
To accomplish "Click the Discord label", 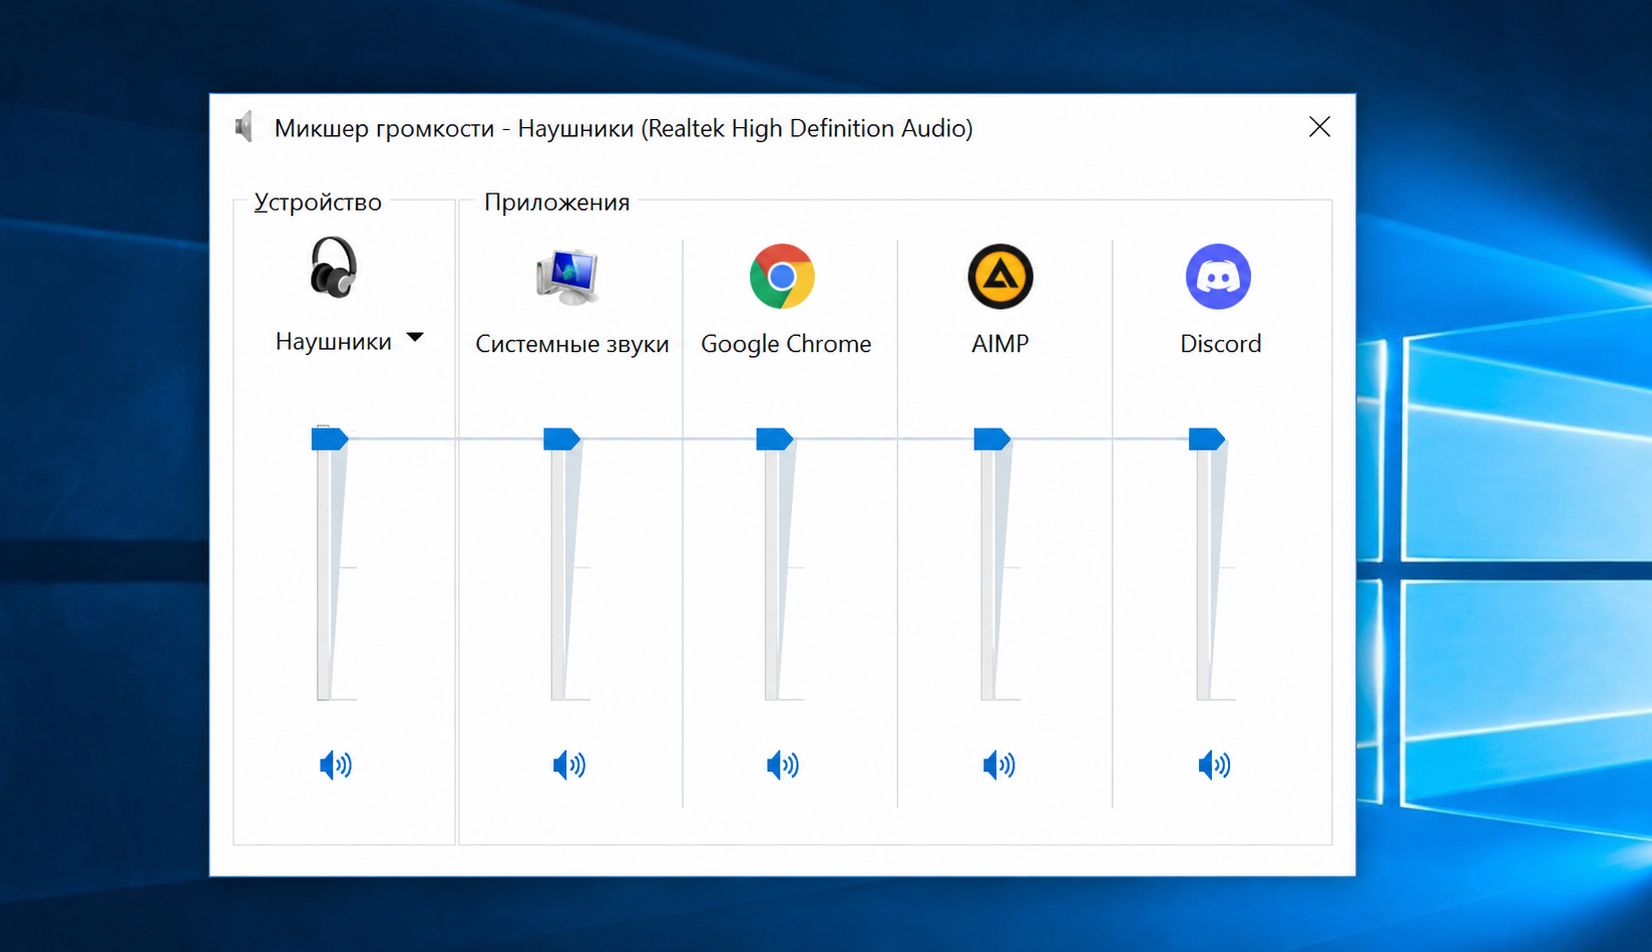I will point(1220,344).
